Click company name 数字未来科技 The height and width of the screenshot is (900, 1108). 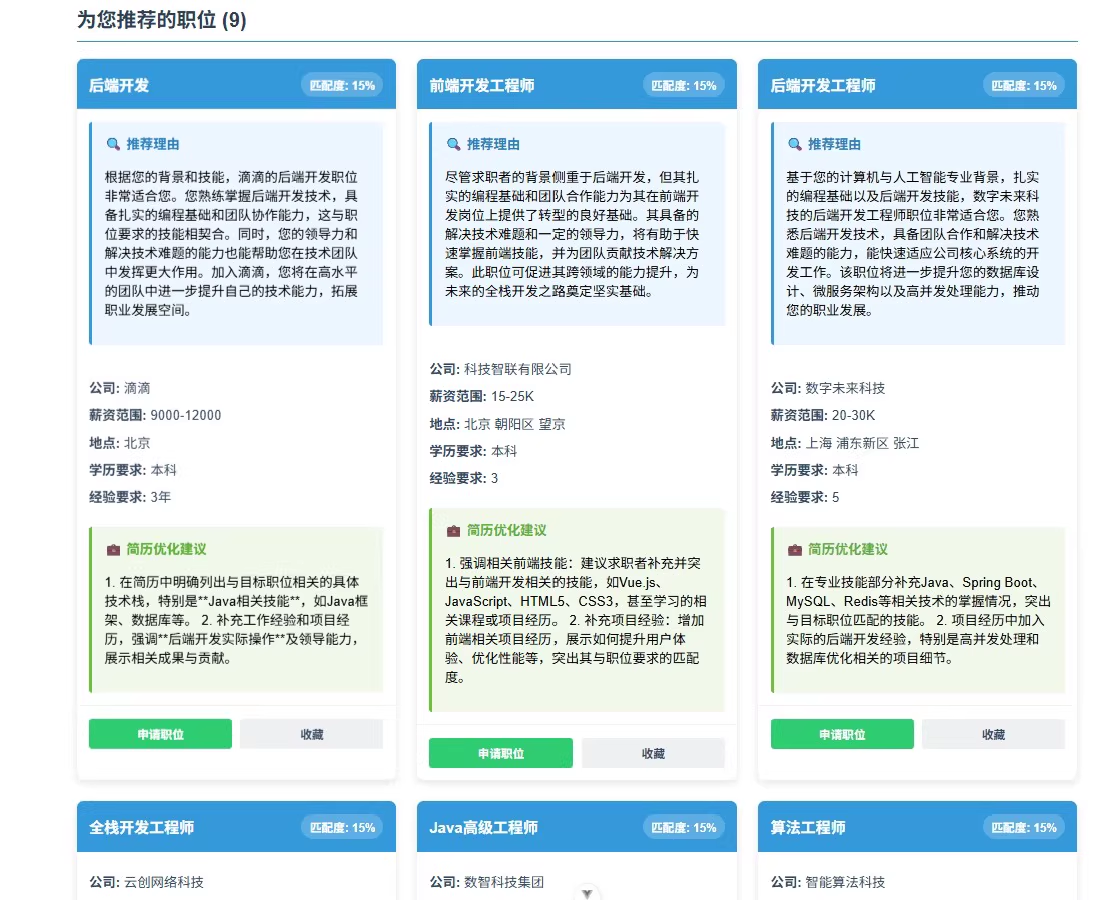(x=845, y=388)
